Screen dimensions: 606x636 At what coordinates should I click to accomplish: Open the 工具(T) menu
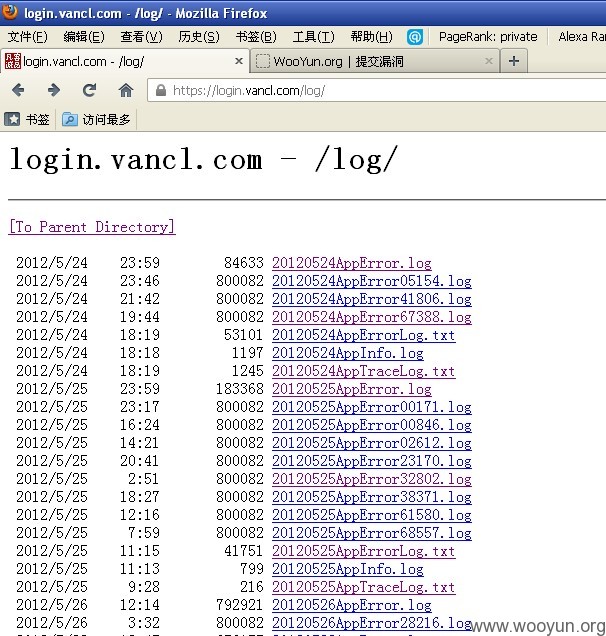tap(314, 37)
